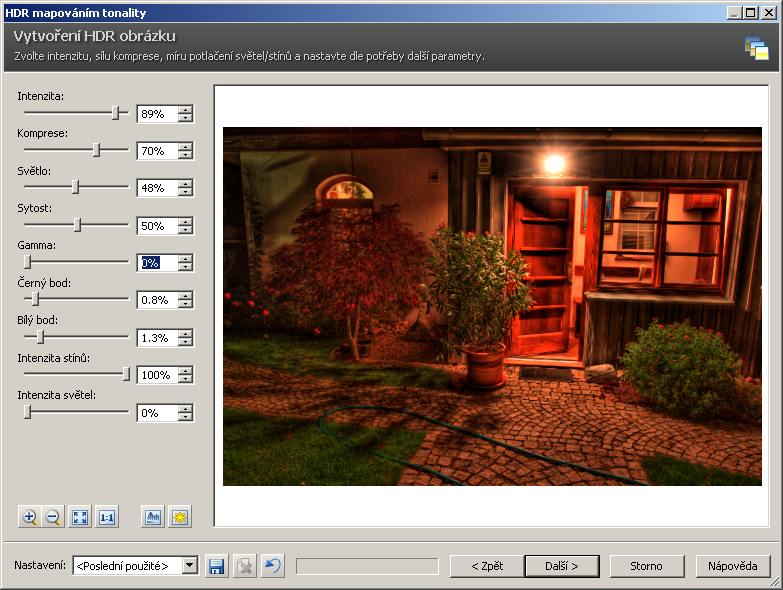Click the zoom out magnifier icon
Screen dimensions: 783x590
tap(54, 517)
